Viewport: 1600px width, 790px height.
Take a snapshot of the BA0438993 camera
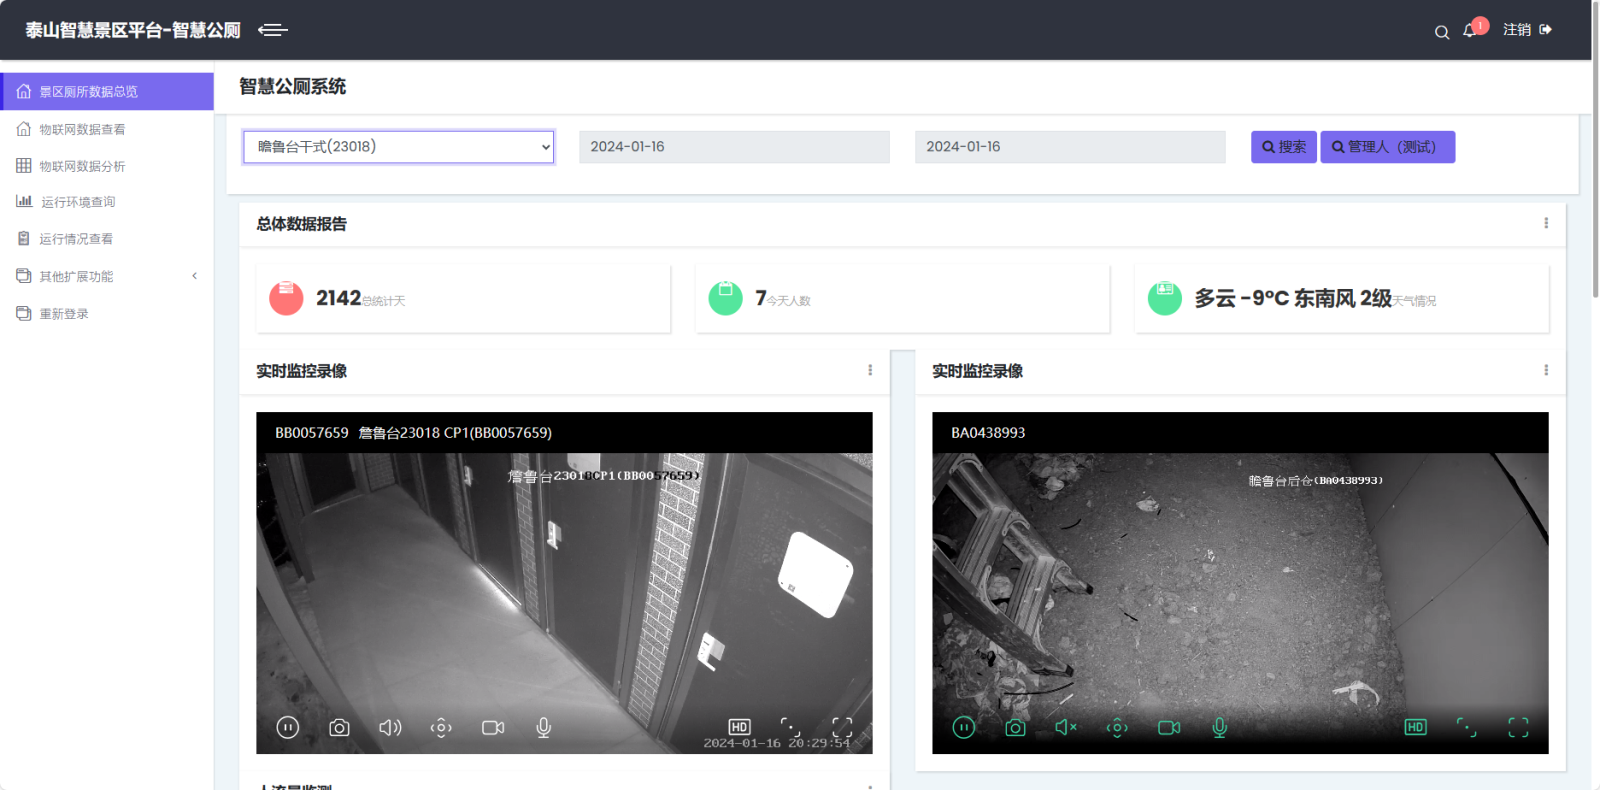click(x=1016, y=727)
